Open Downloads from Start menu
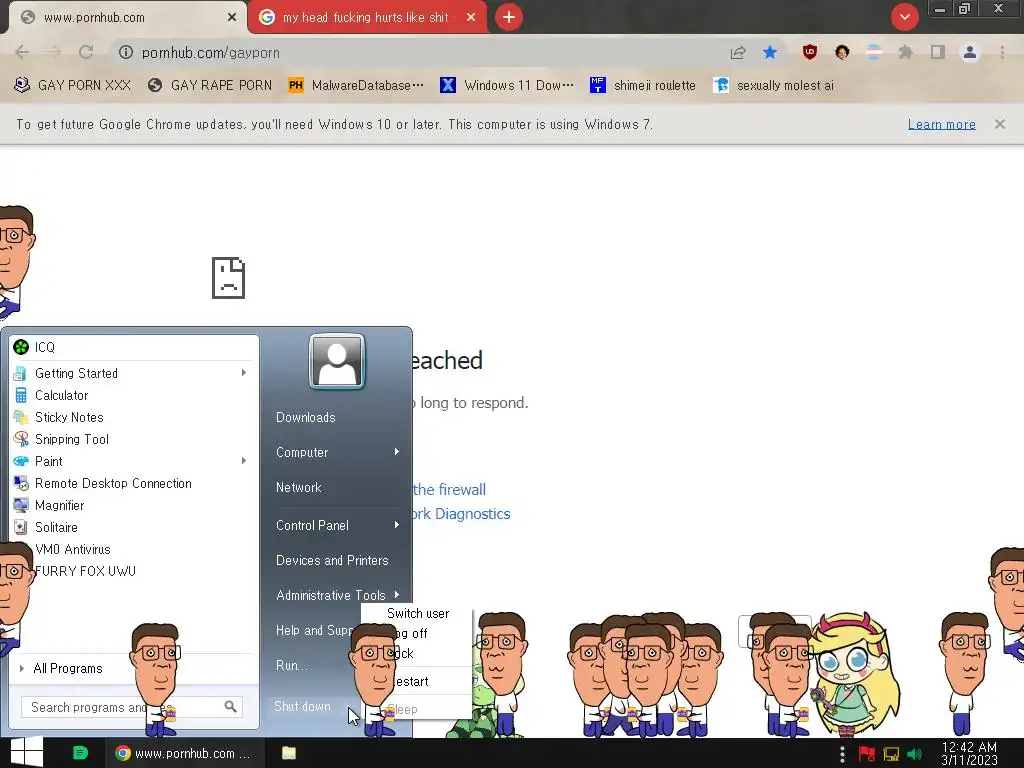The height and width of the screenshot is (768, 1024). tap(306, 417)
